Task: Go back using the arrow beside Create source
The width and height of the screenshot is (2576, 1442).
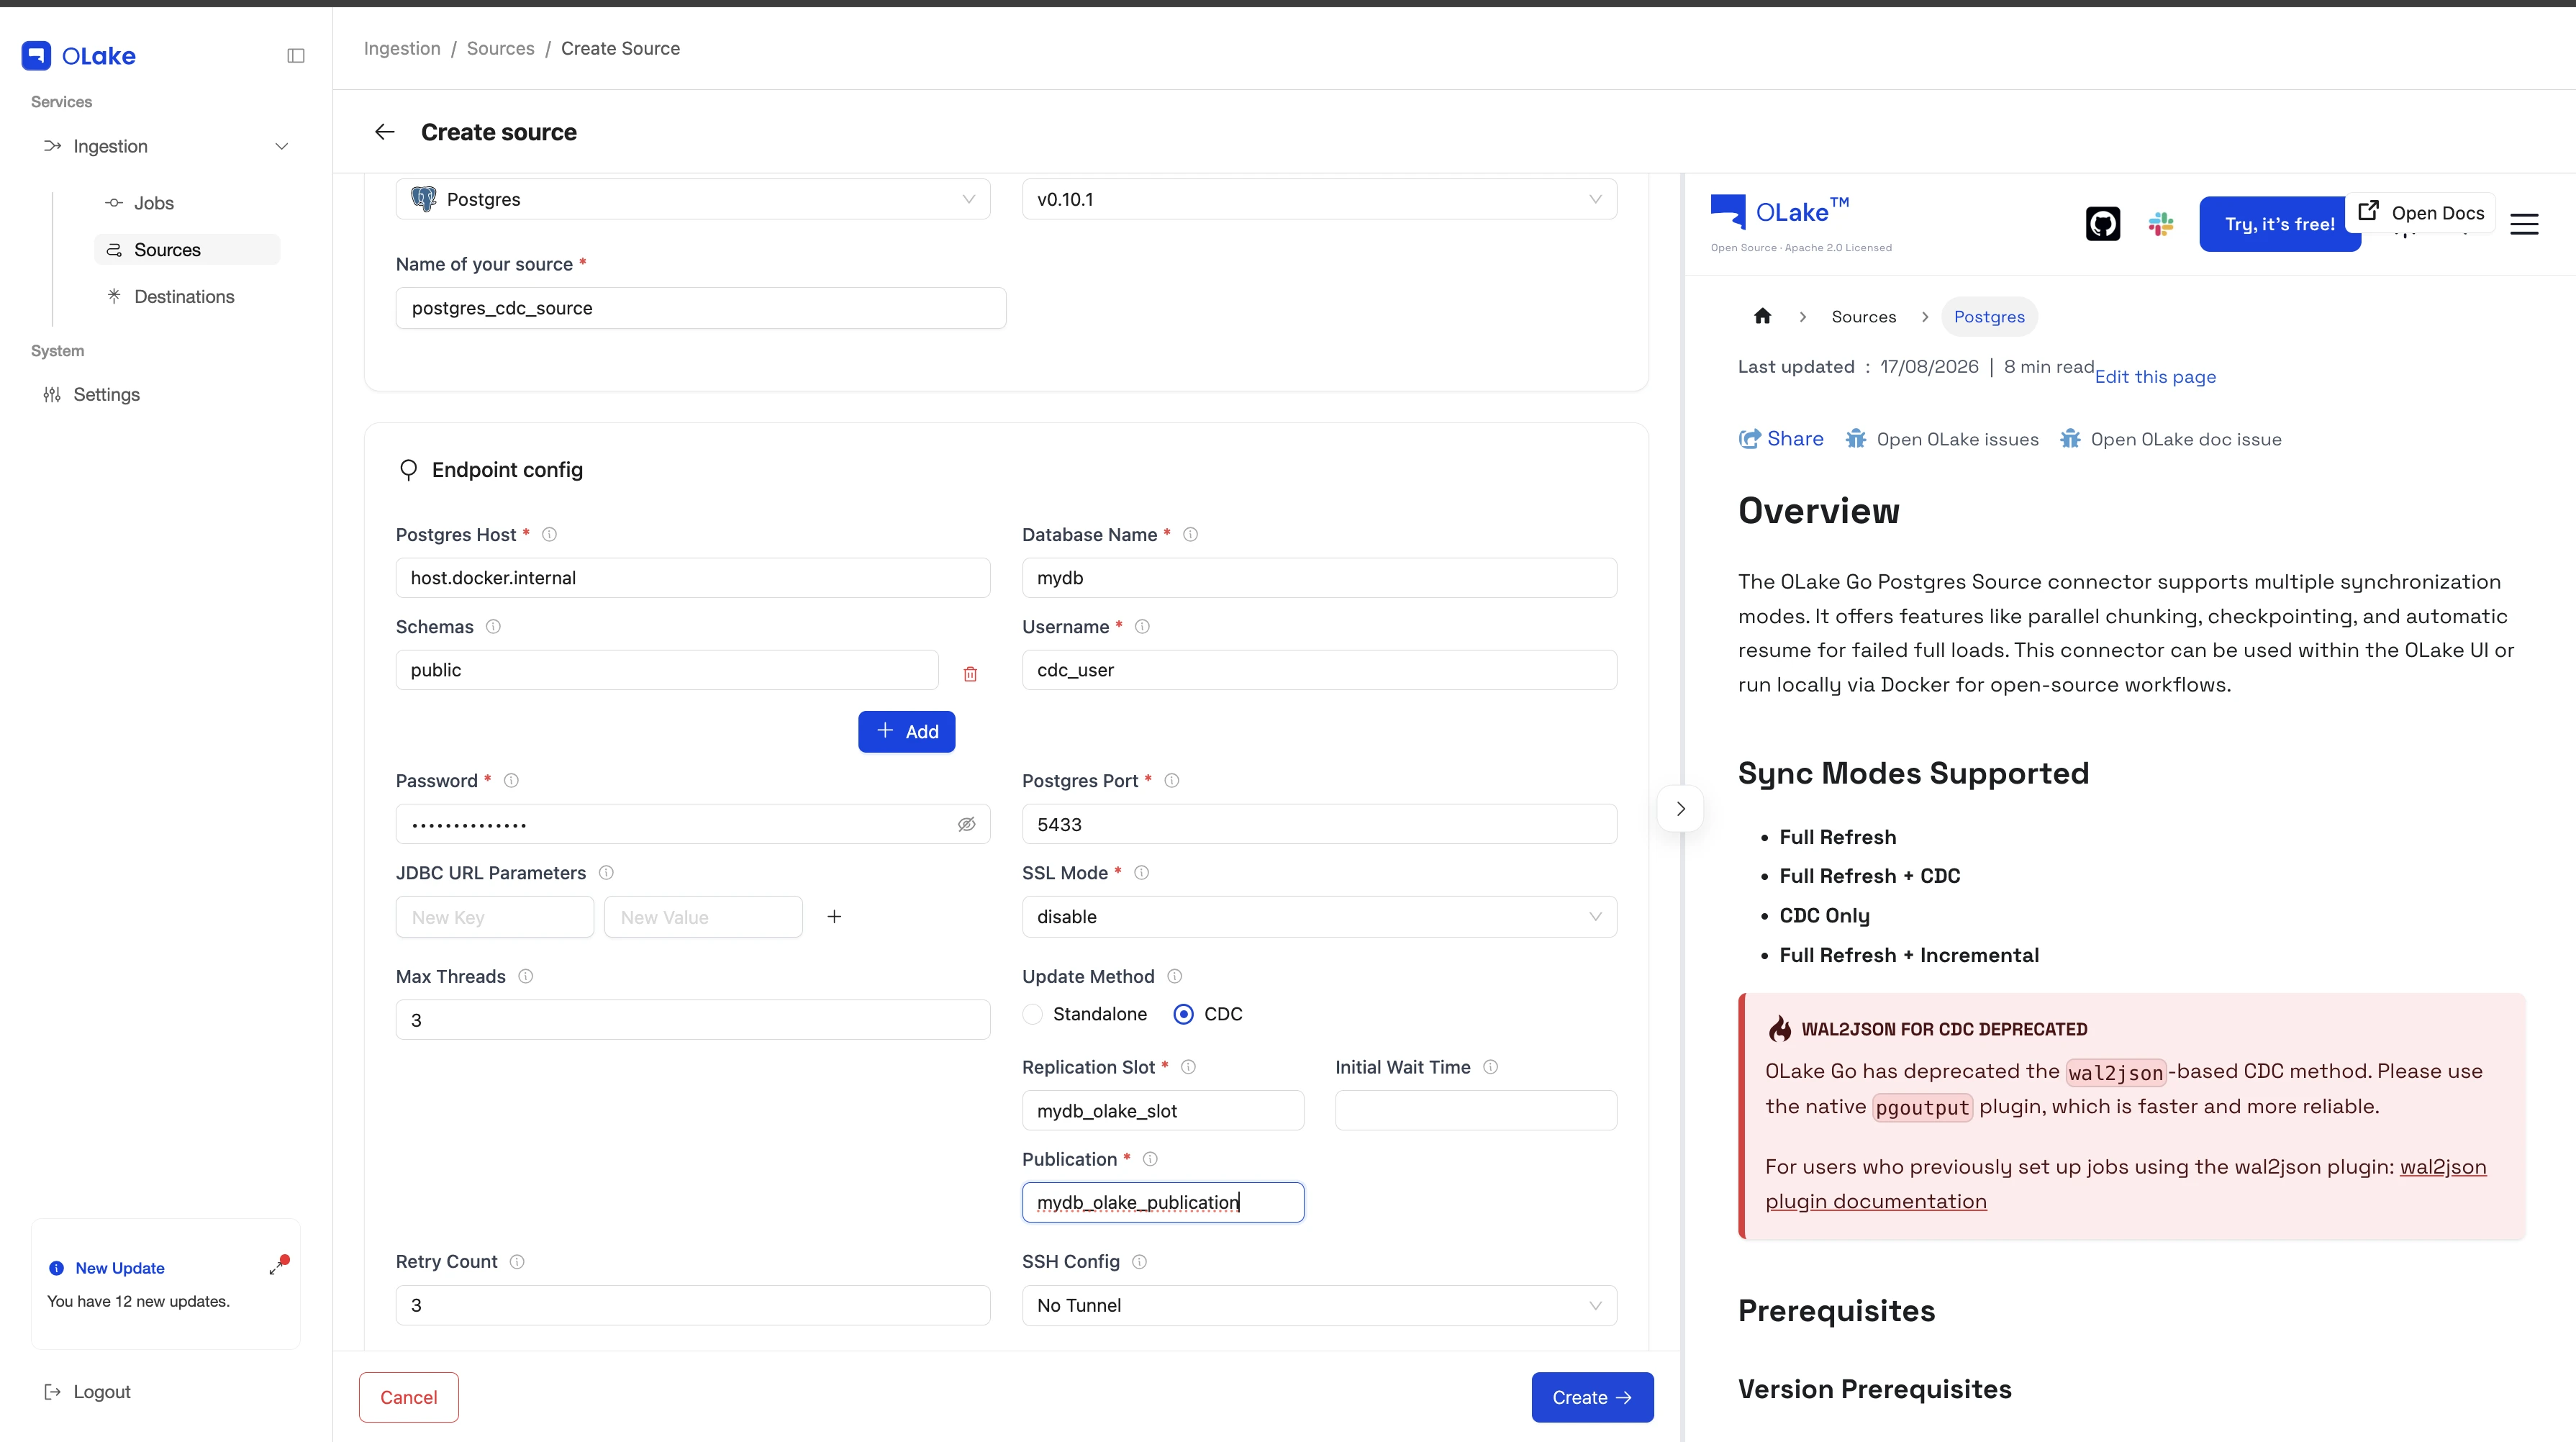Action: pos(385,132)
